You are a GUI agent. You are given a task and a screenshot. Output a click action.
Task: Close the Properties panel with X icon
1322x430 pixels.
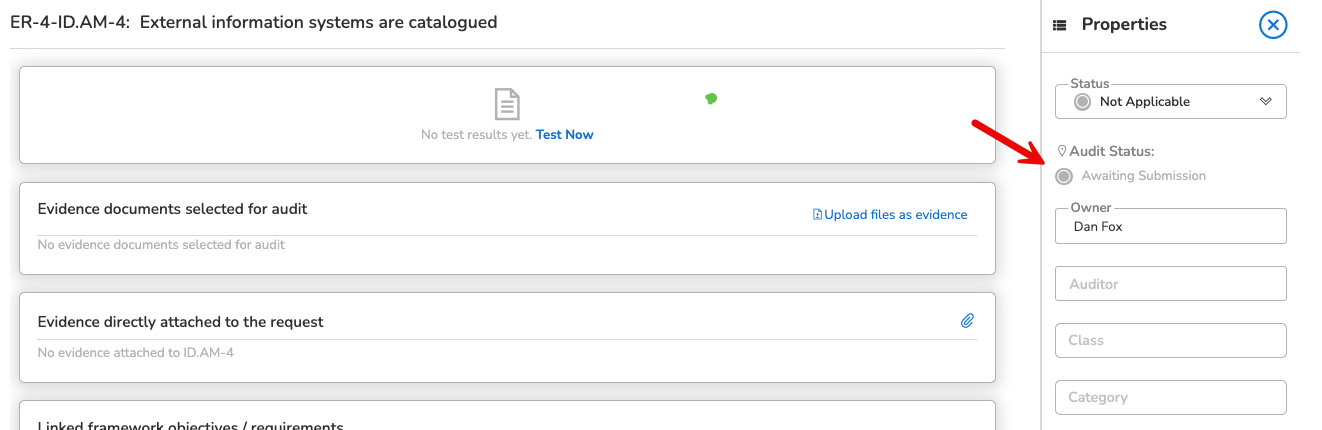[x=1273, y=25]
